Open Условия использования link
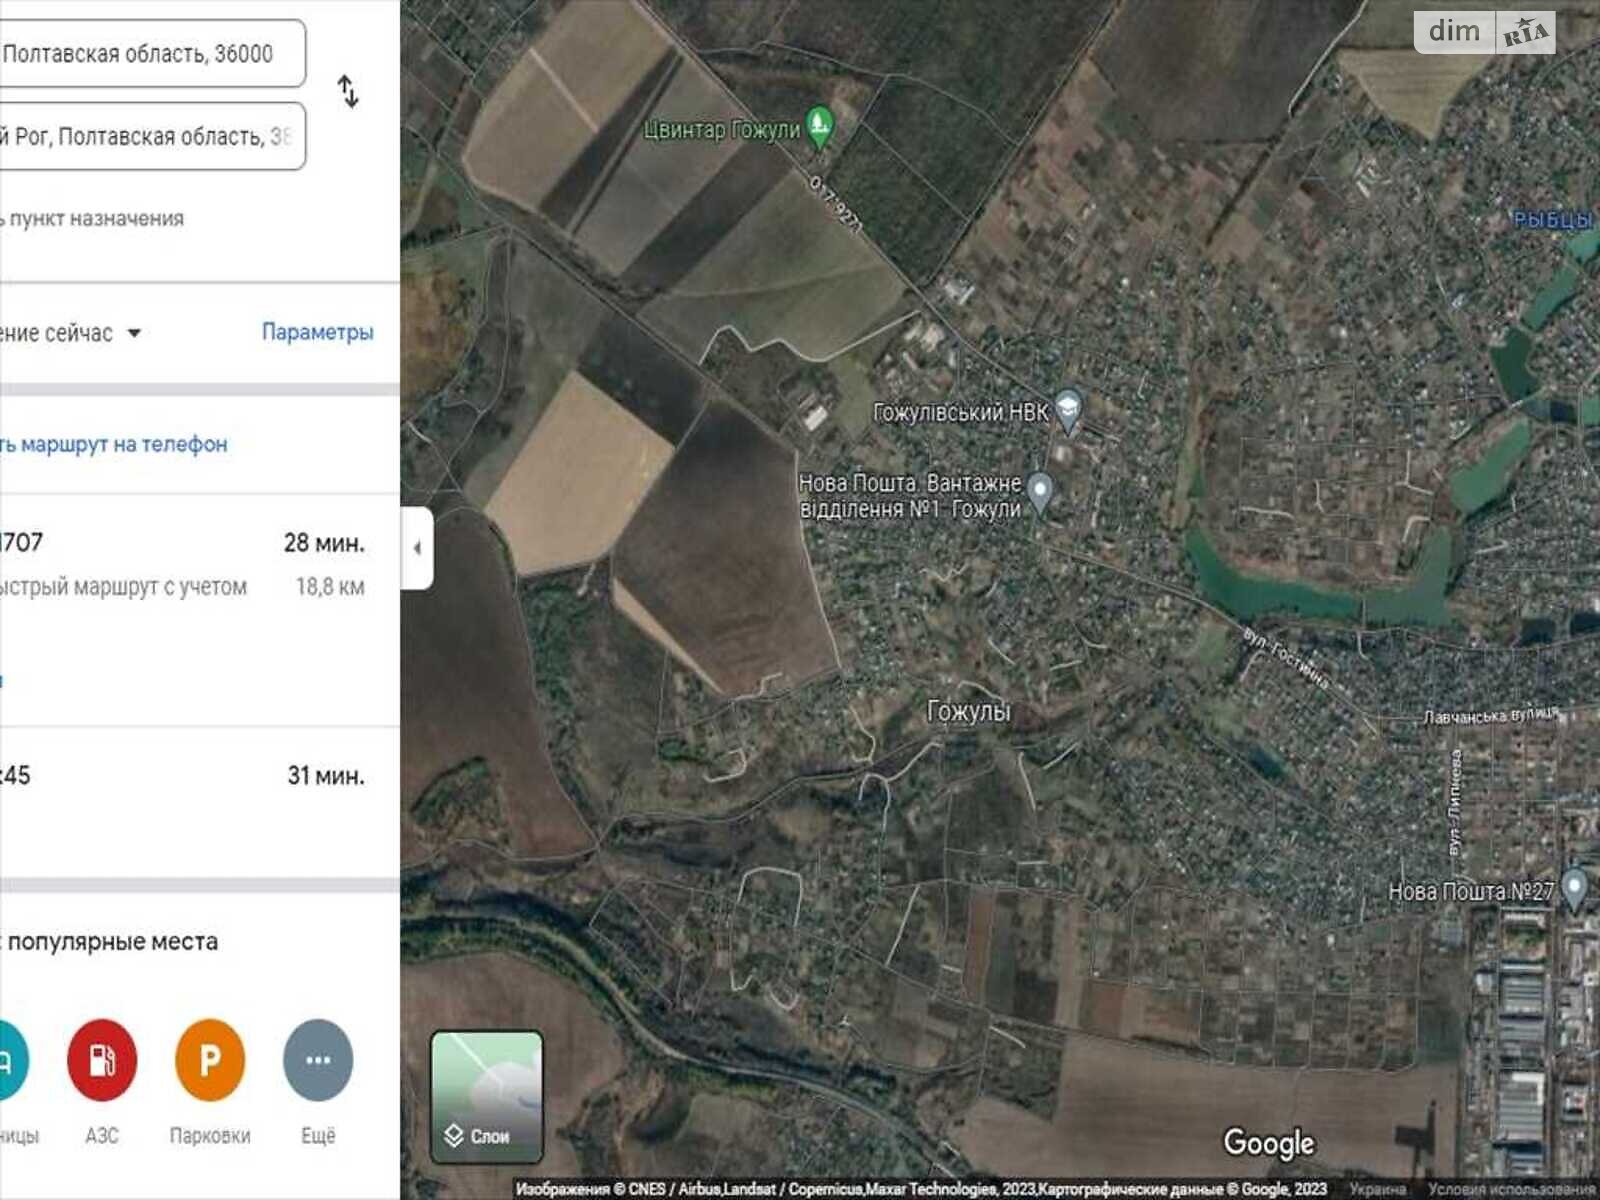The width and height of the screenshot is (1600, 1200). [x=1512, y=1189]
